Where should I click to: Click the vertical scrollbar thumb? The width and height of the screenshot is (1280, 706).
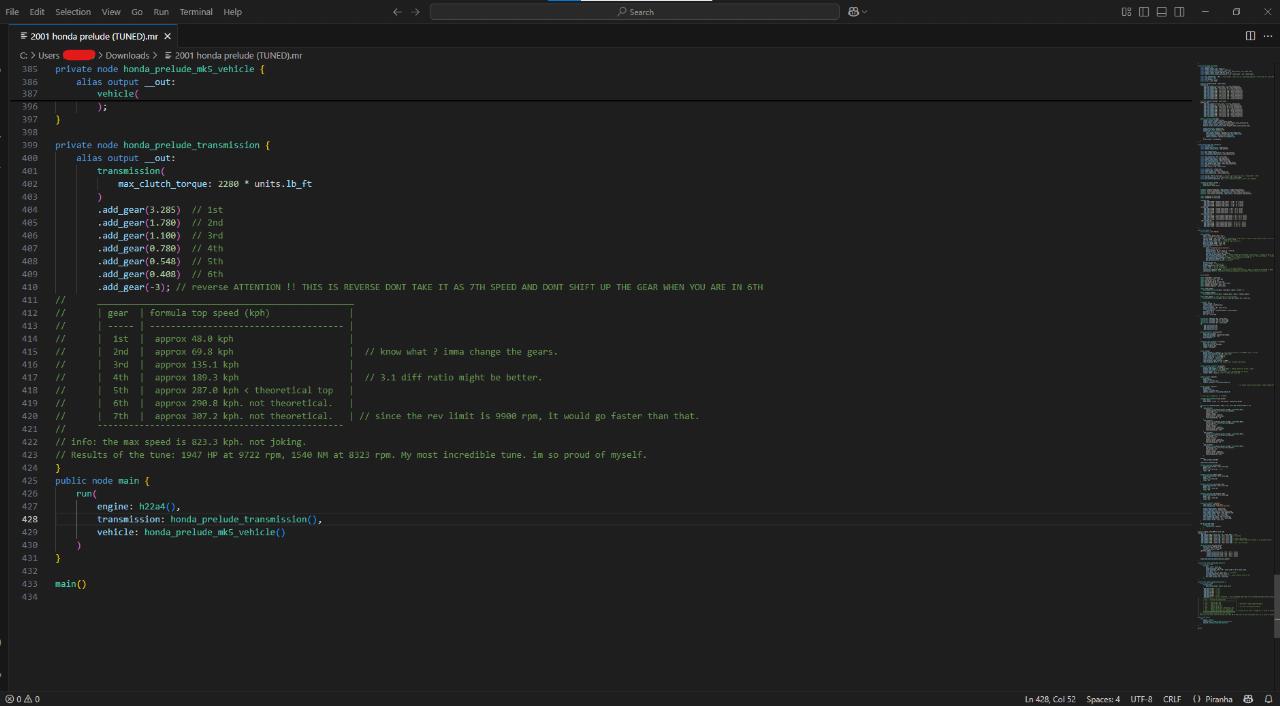pyautogui.click(x=1276, y=606)
